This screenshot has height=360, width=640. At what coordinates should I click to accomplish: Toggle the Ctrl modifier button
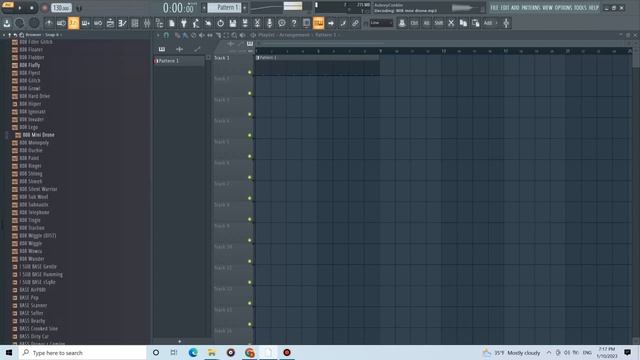pyautogui.click(x=414, y=23)
